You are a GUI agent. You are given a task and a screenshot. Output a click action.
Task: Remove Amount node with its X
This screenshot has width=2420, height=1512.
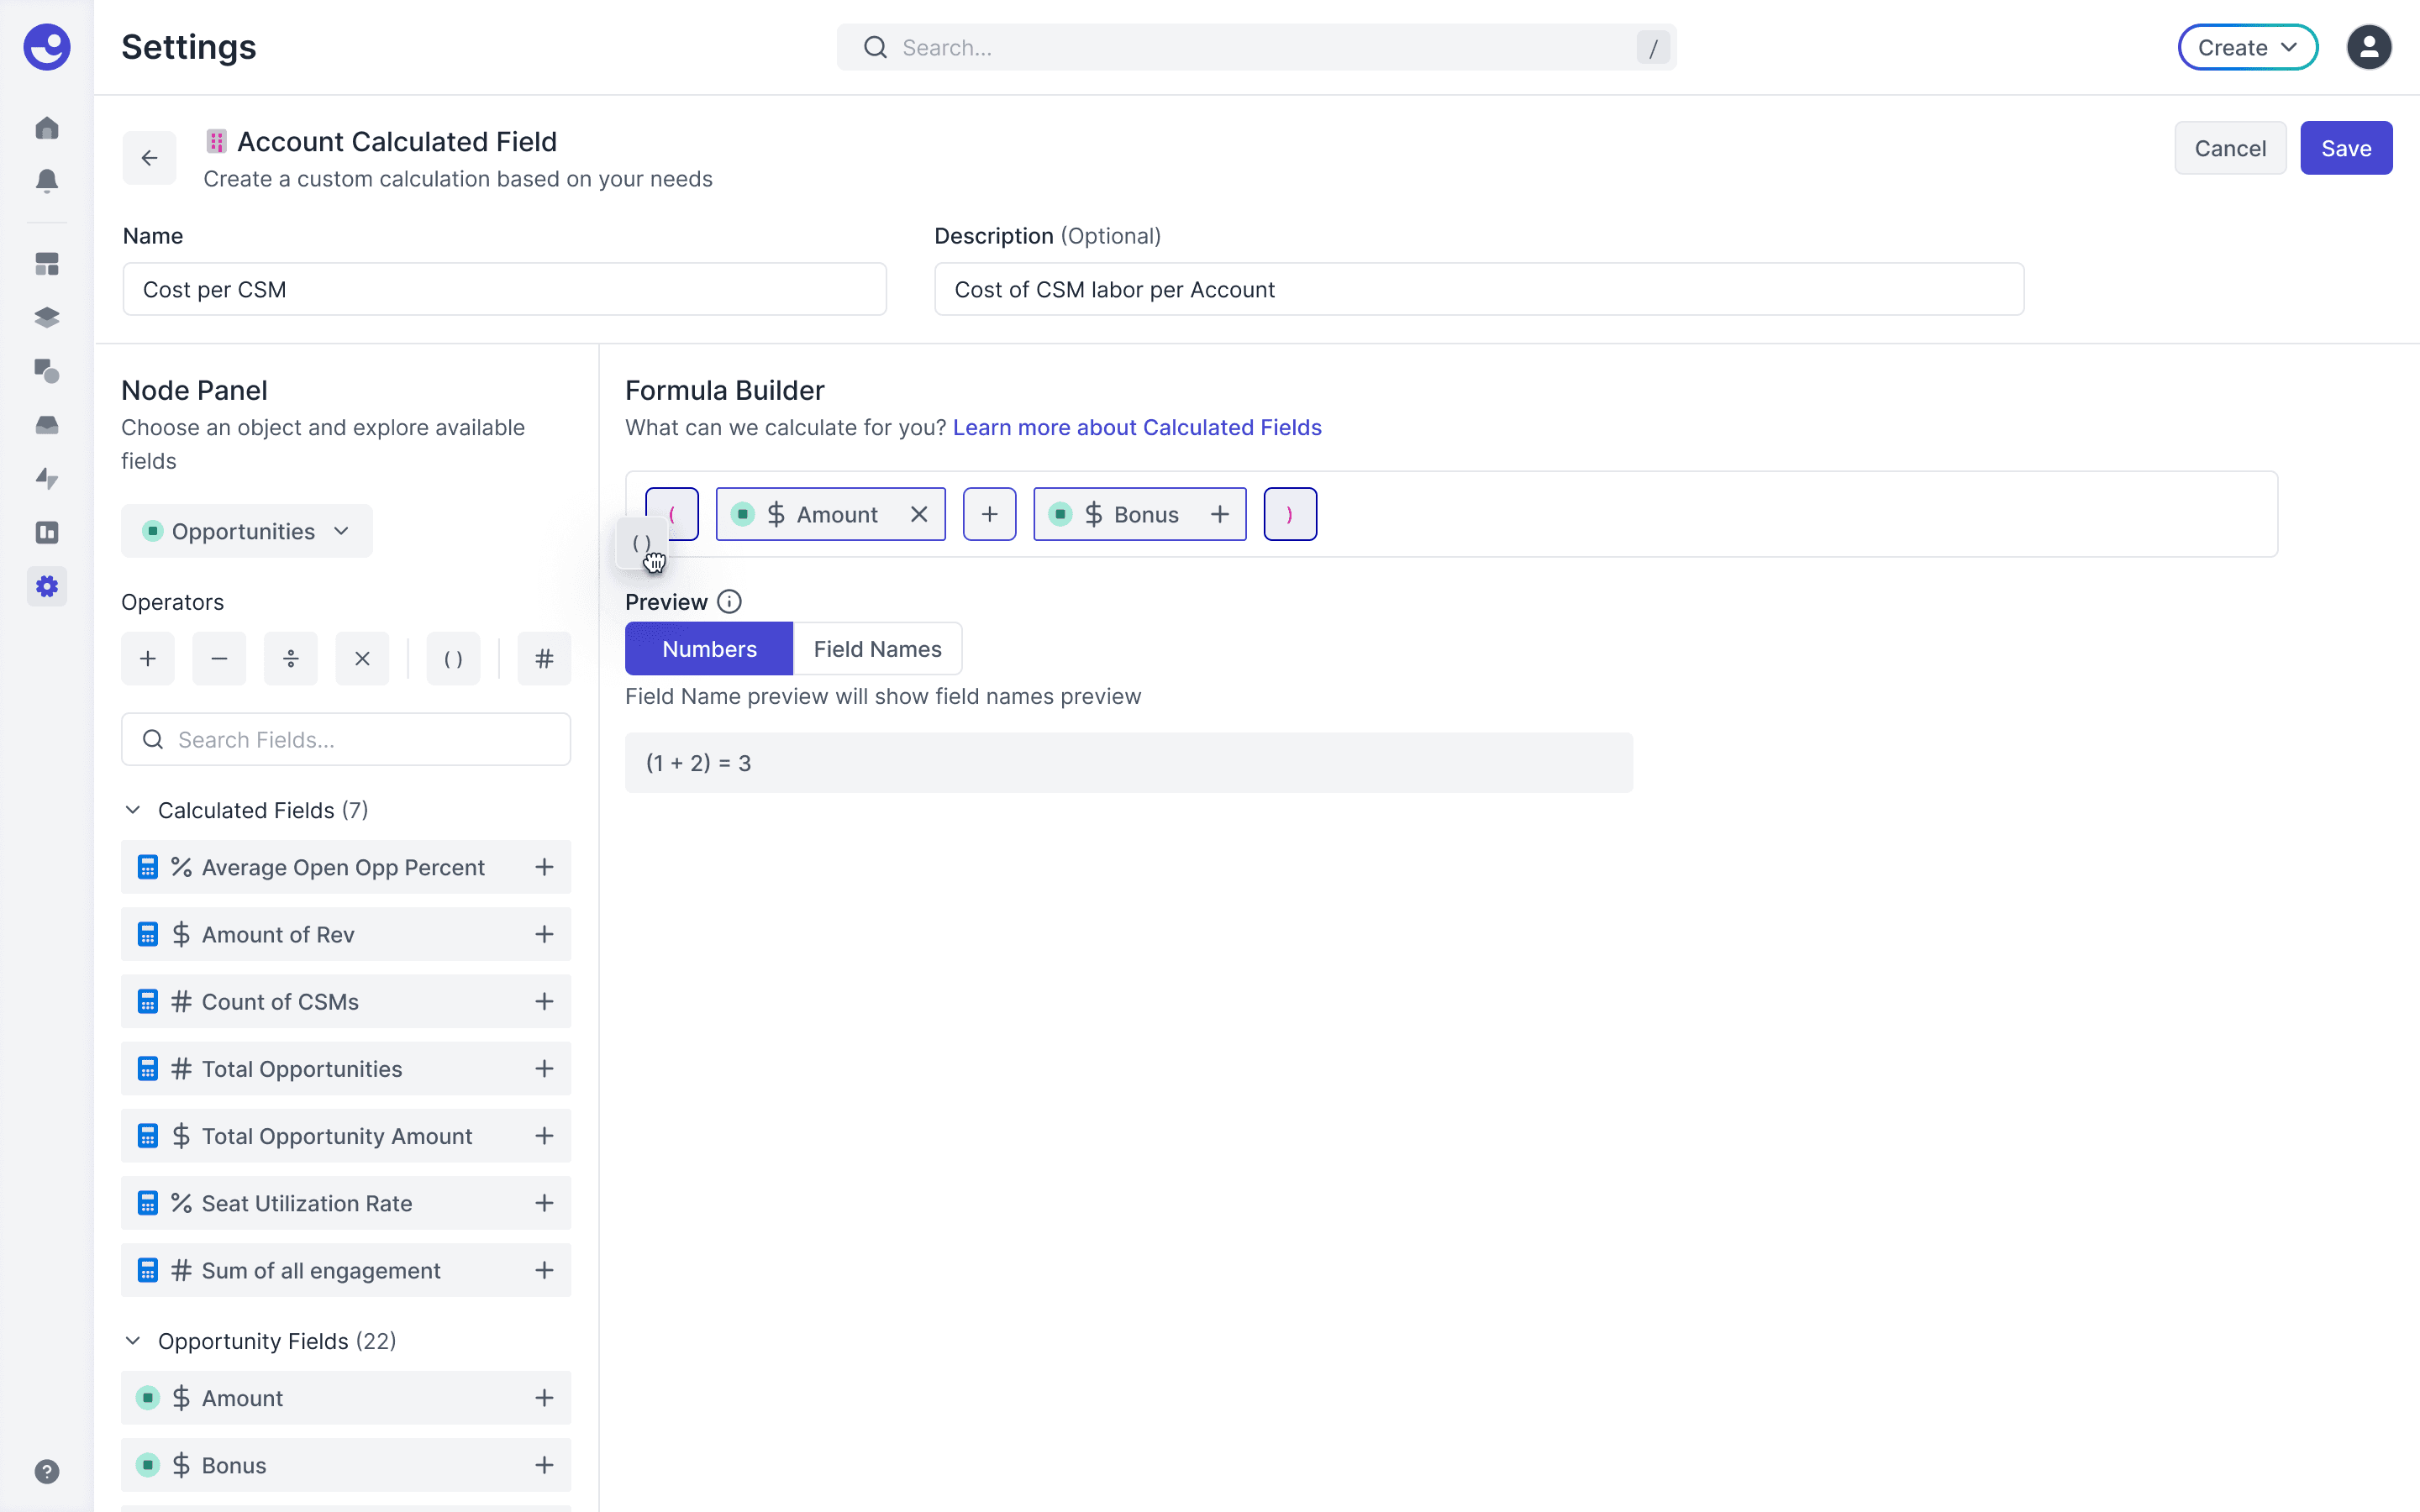[x=919, y=514]
